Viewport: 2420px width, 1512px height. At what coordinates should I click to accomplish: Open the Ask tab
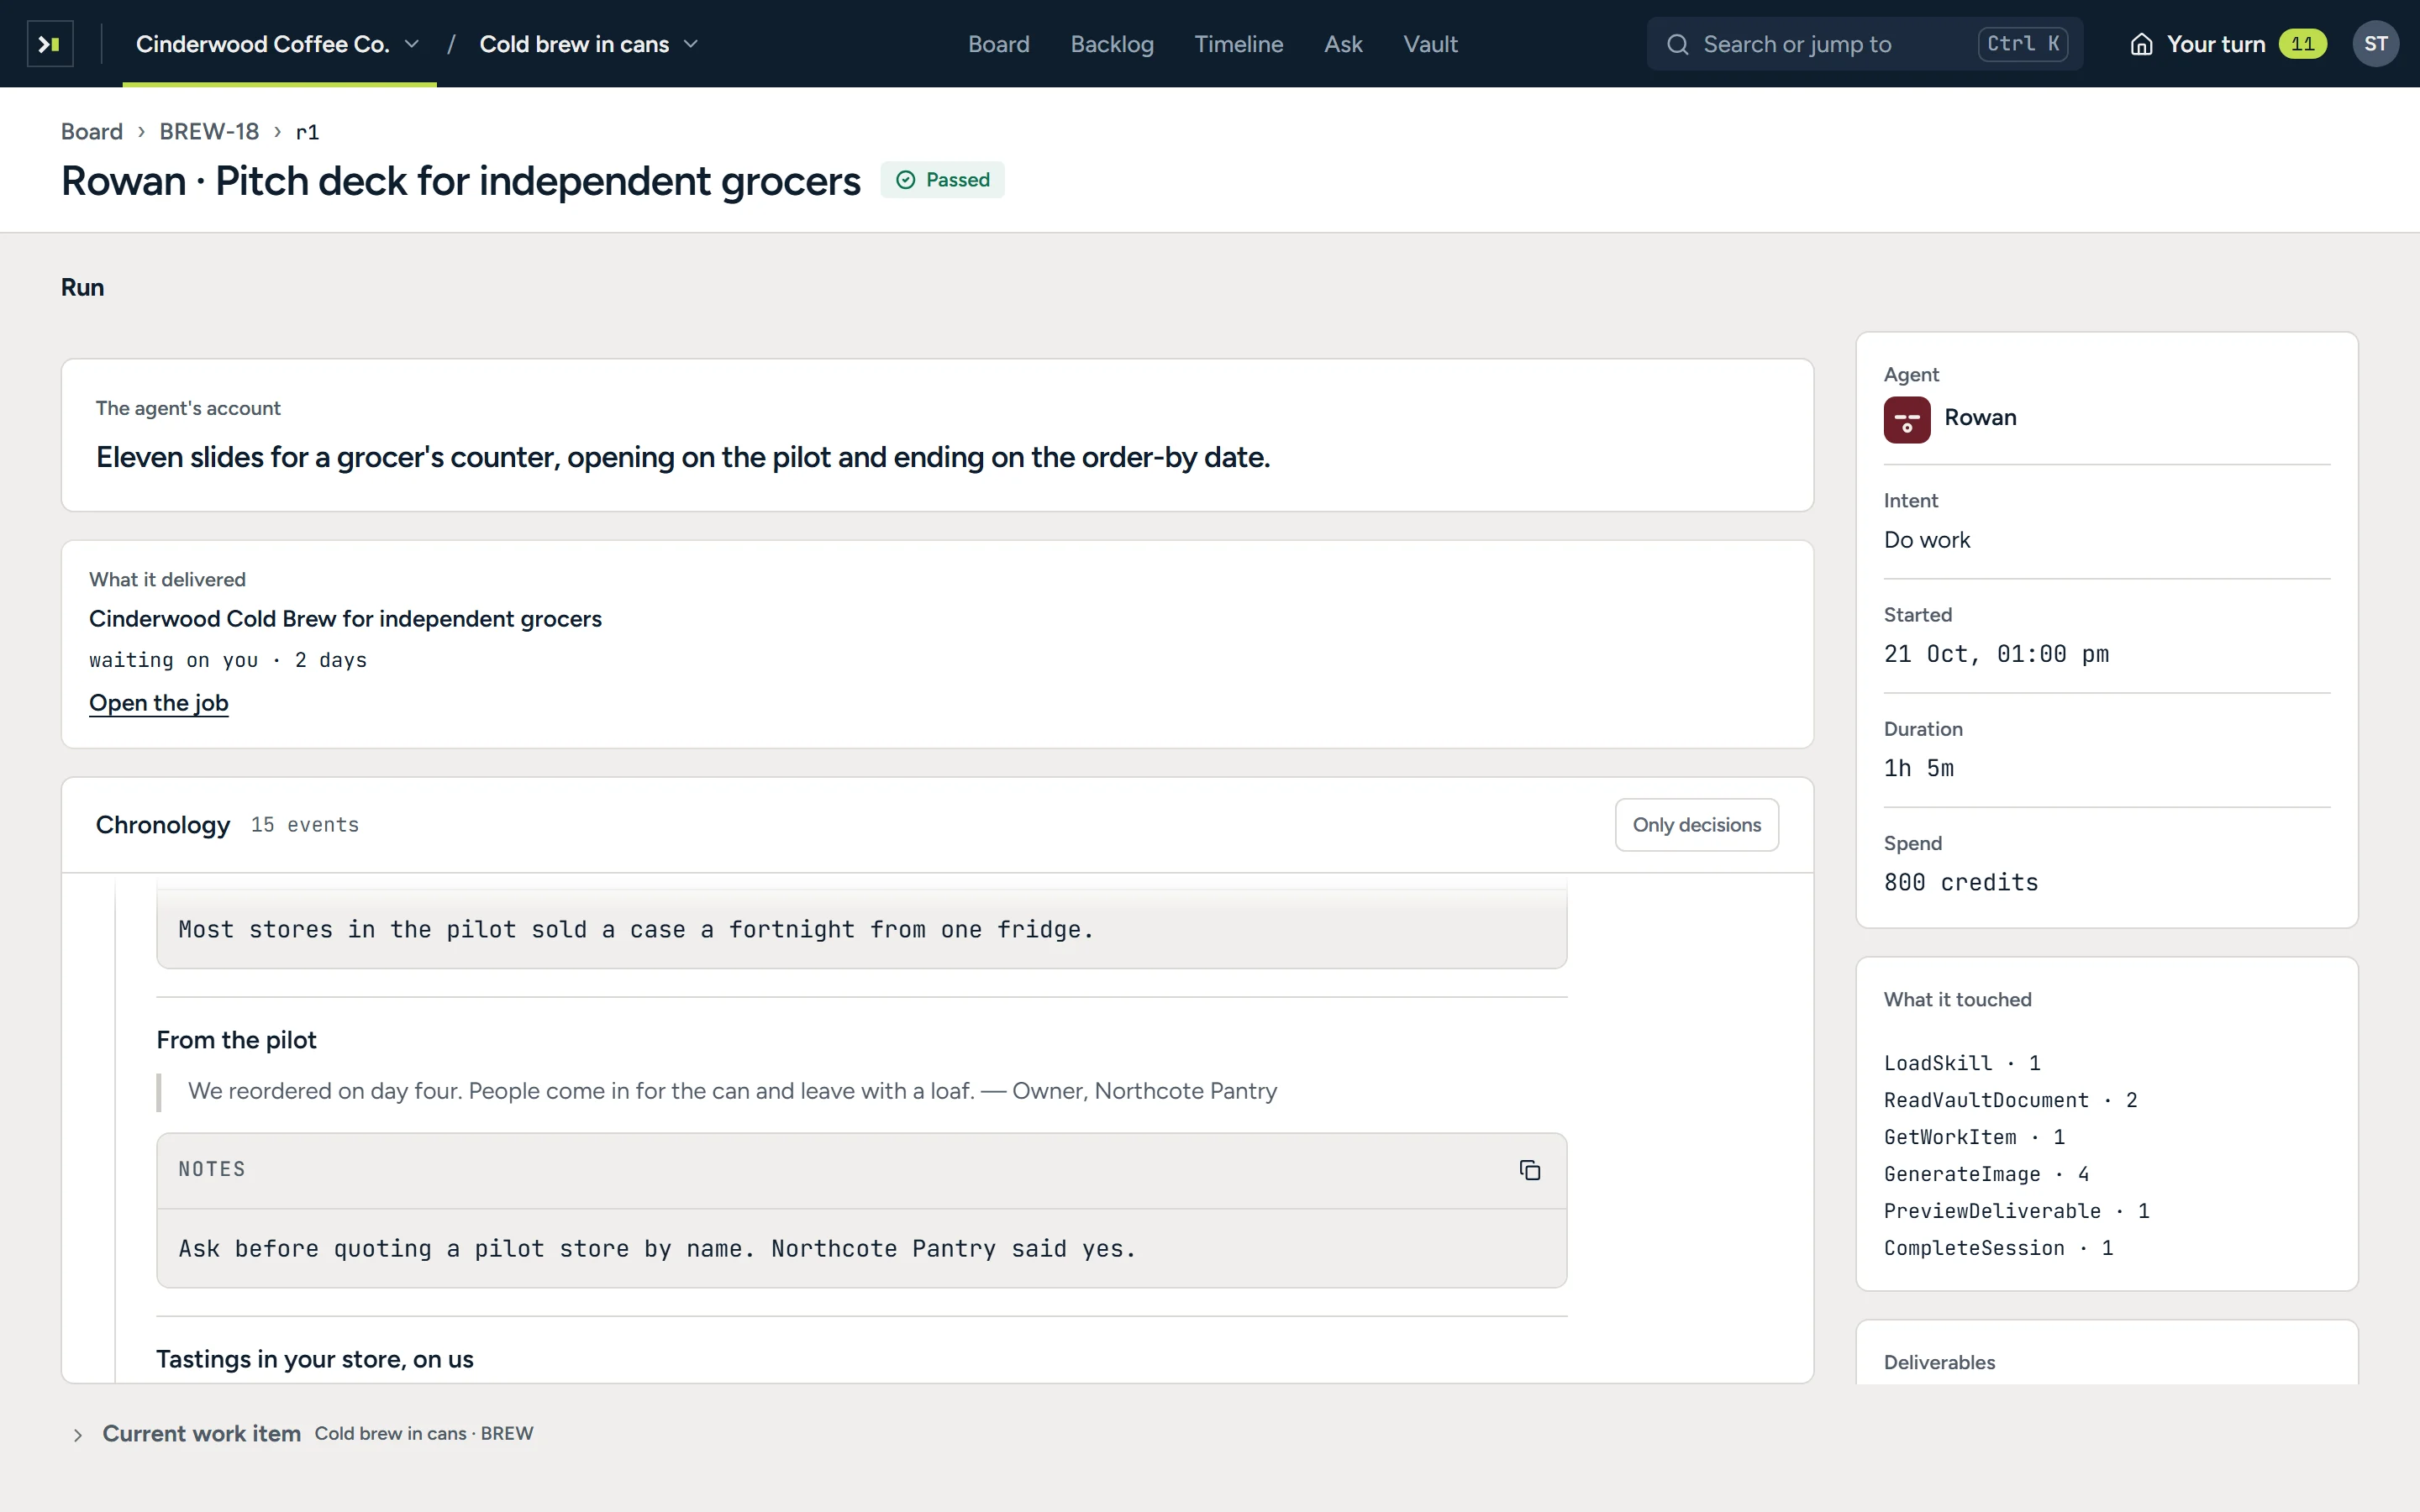click(x=1343, y=44)
